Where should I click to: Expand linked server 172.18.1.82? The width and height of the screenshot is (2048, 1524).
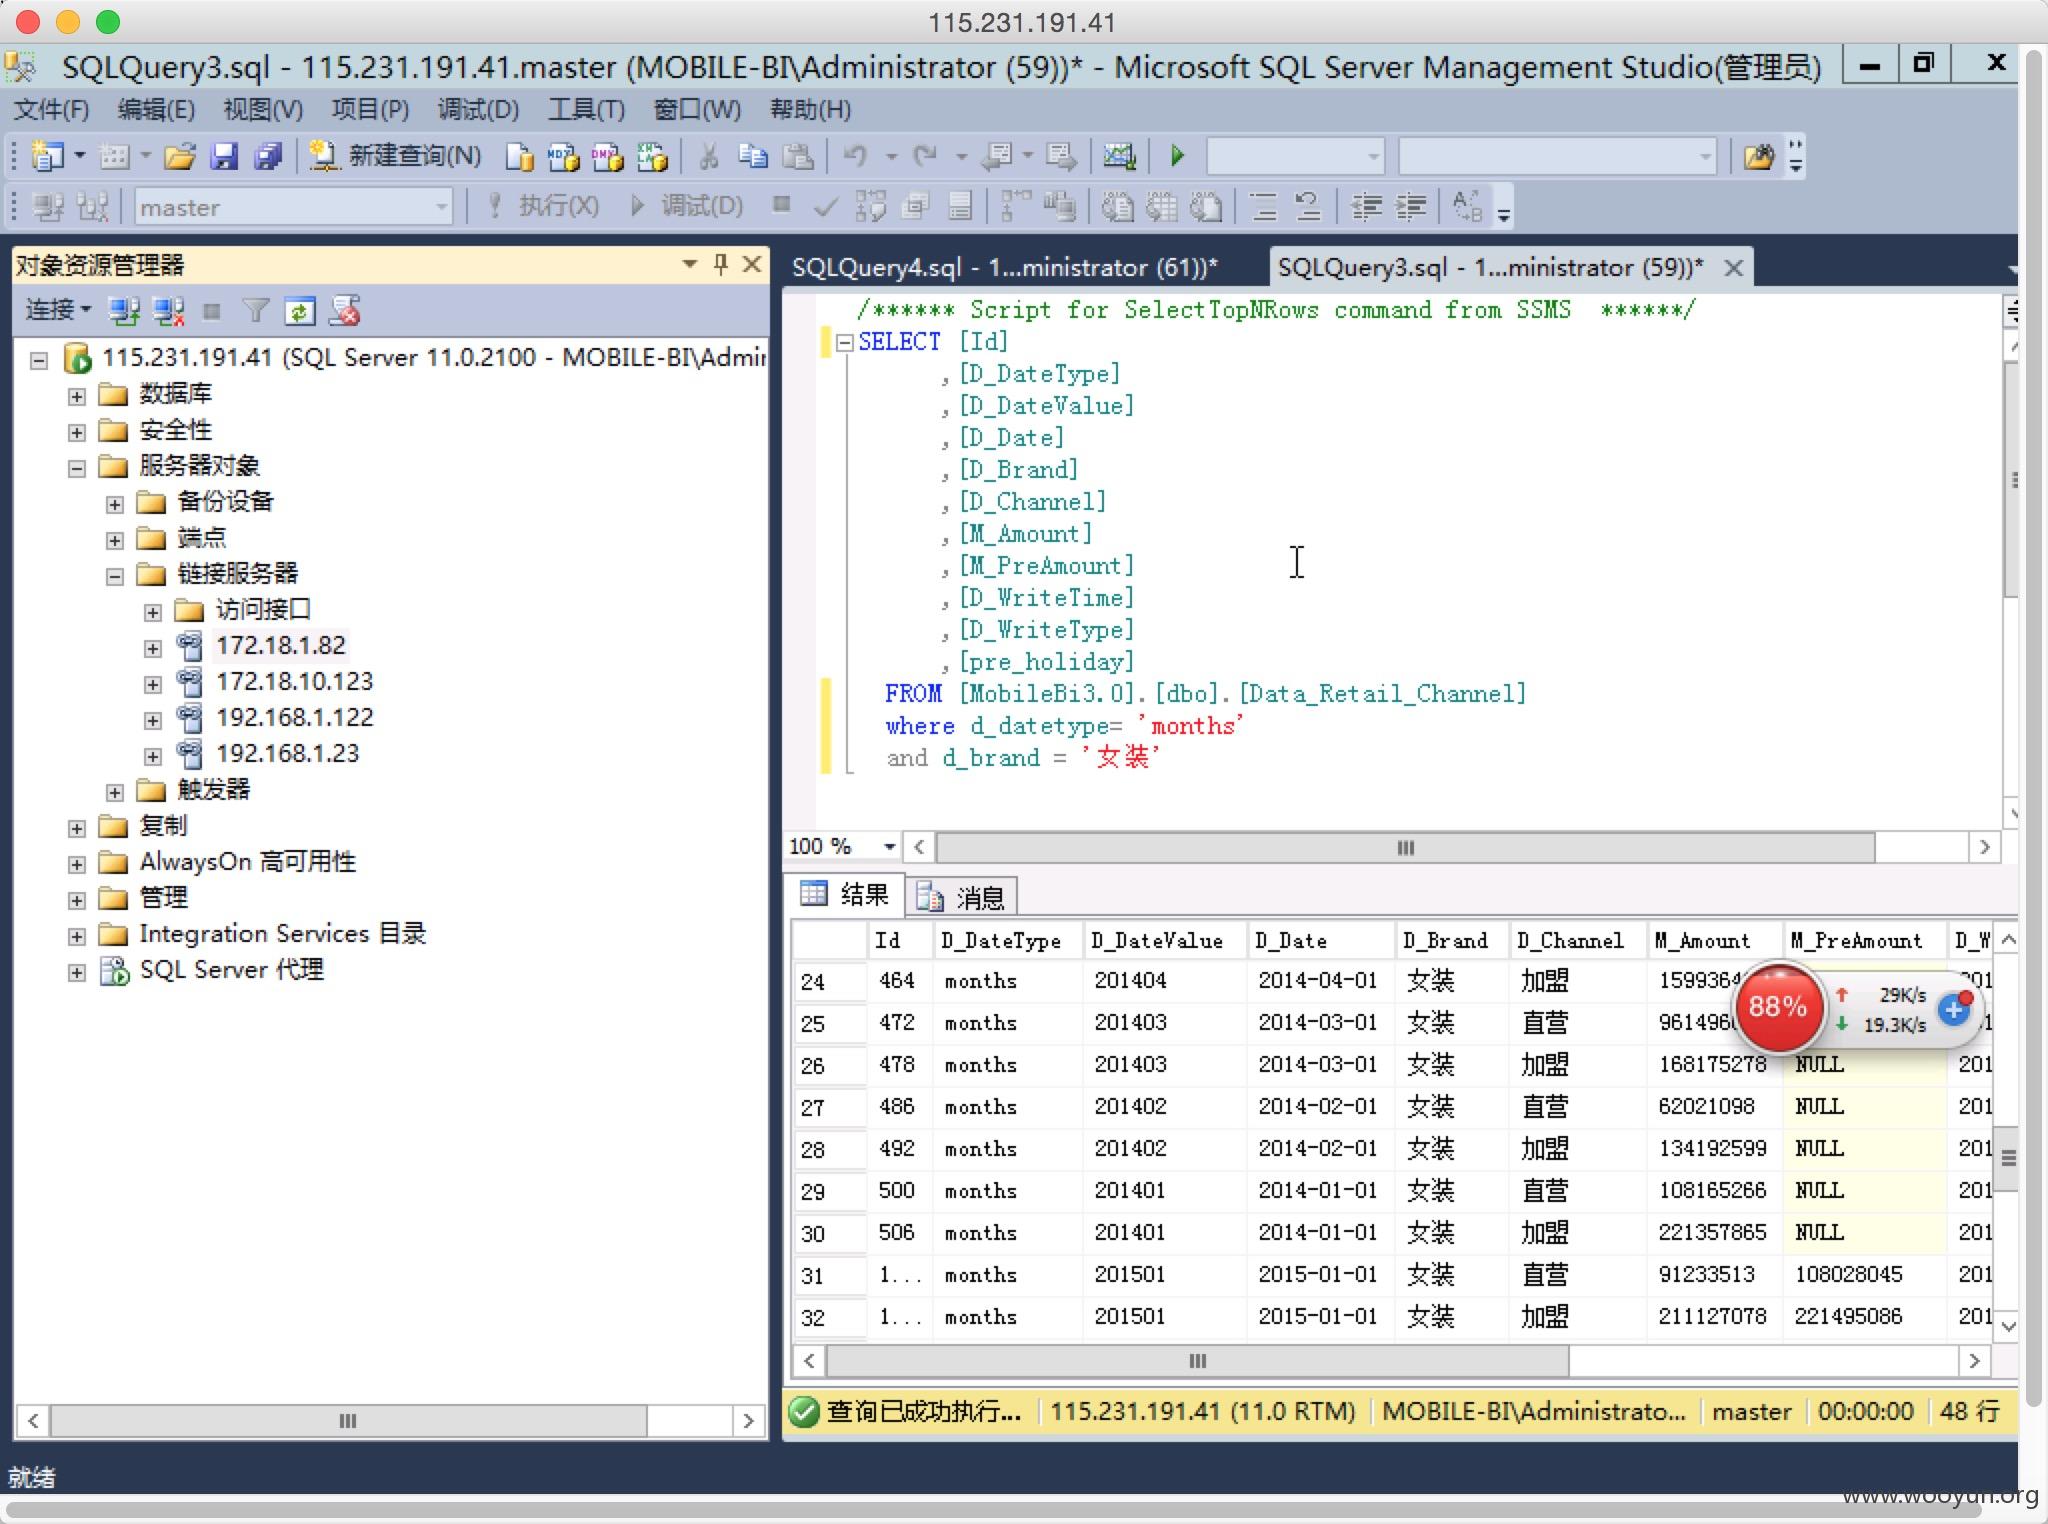(153, 648)
